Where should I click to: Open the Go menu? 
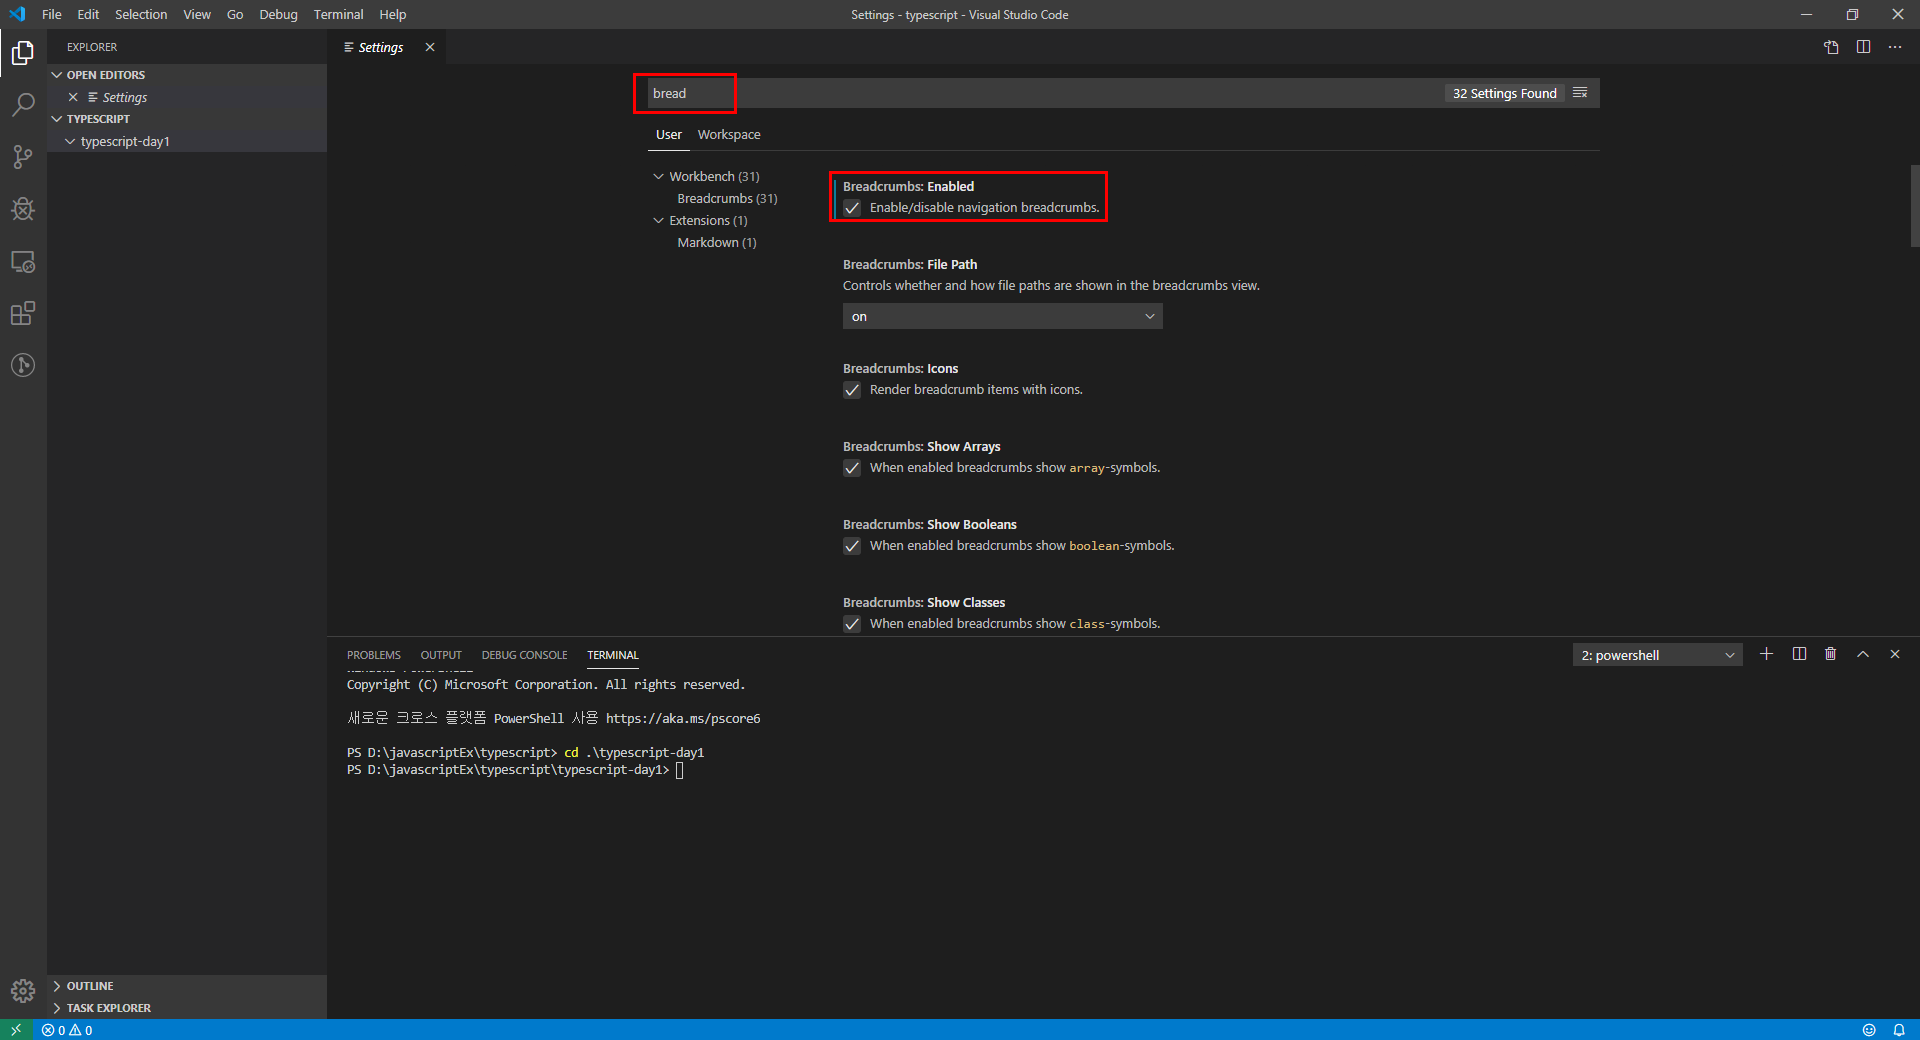(235, 14)
